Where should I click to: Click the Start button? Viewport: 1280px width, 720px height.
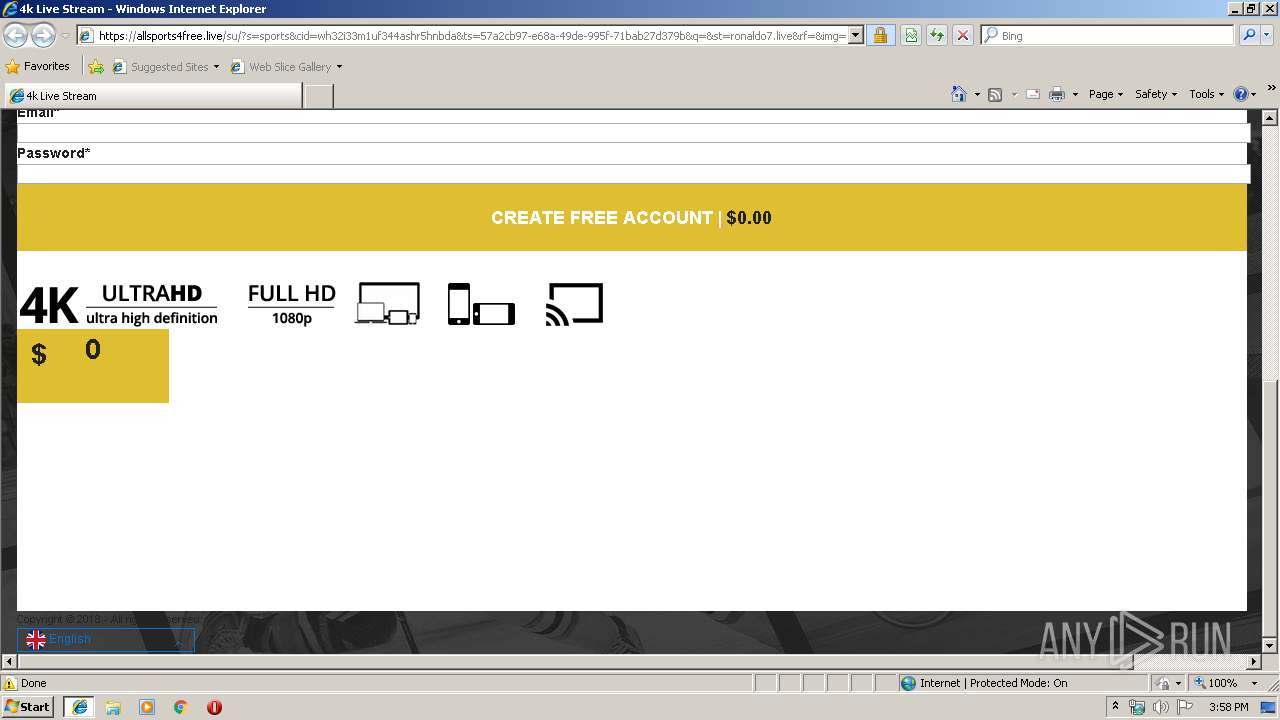pyautogui.click(x=28, y=706)
